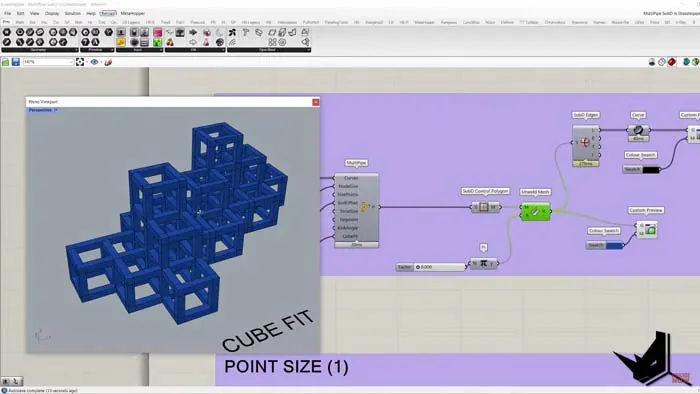Expand the Input panel group
Screen dimensions: 700x394
point(139,50)
